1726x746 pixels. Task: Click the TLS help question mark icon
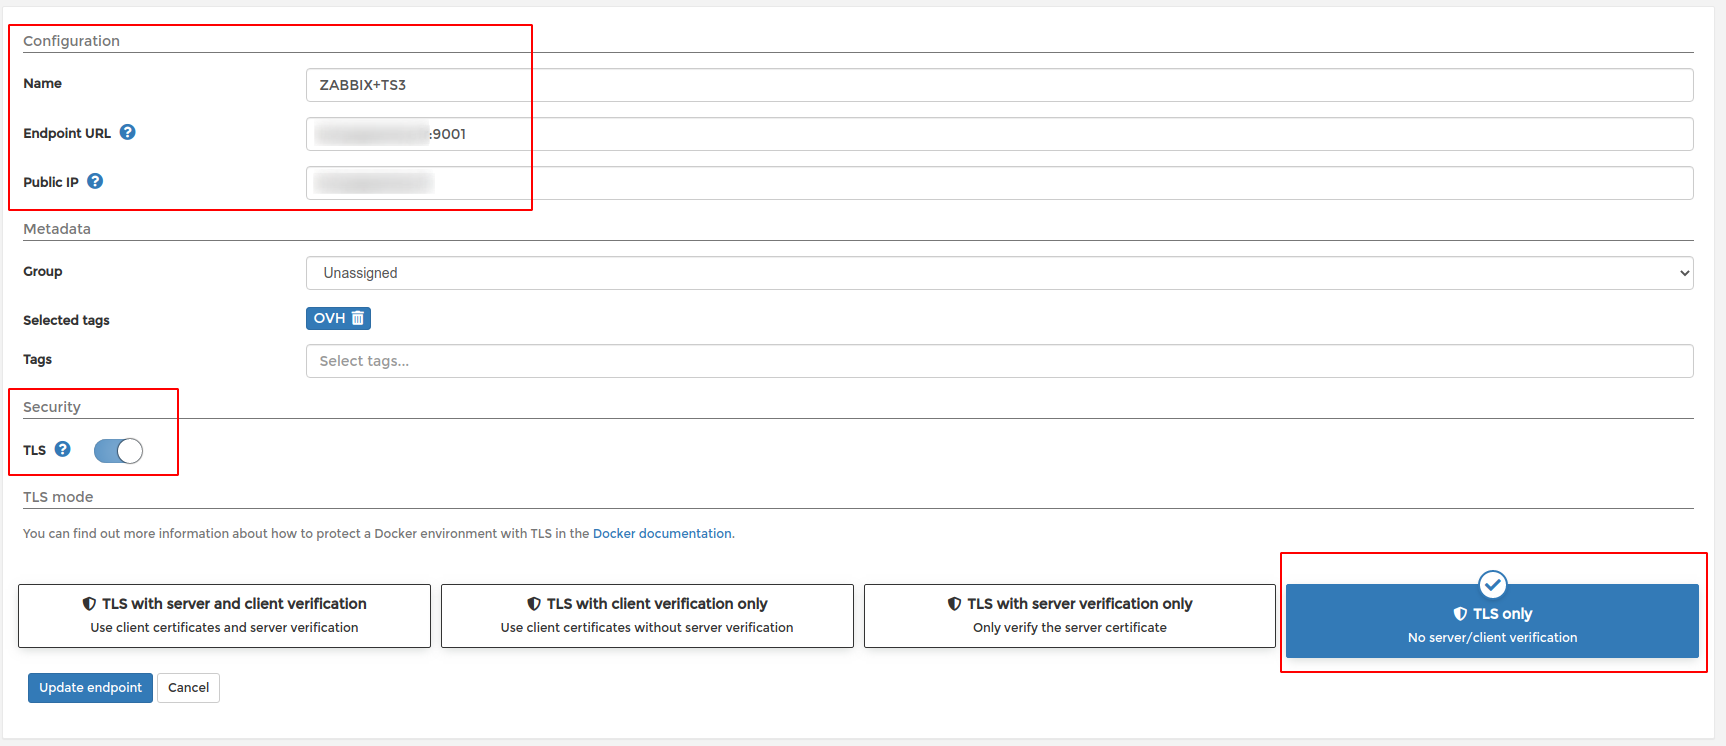[62, 449]
